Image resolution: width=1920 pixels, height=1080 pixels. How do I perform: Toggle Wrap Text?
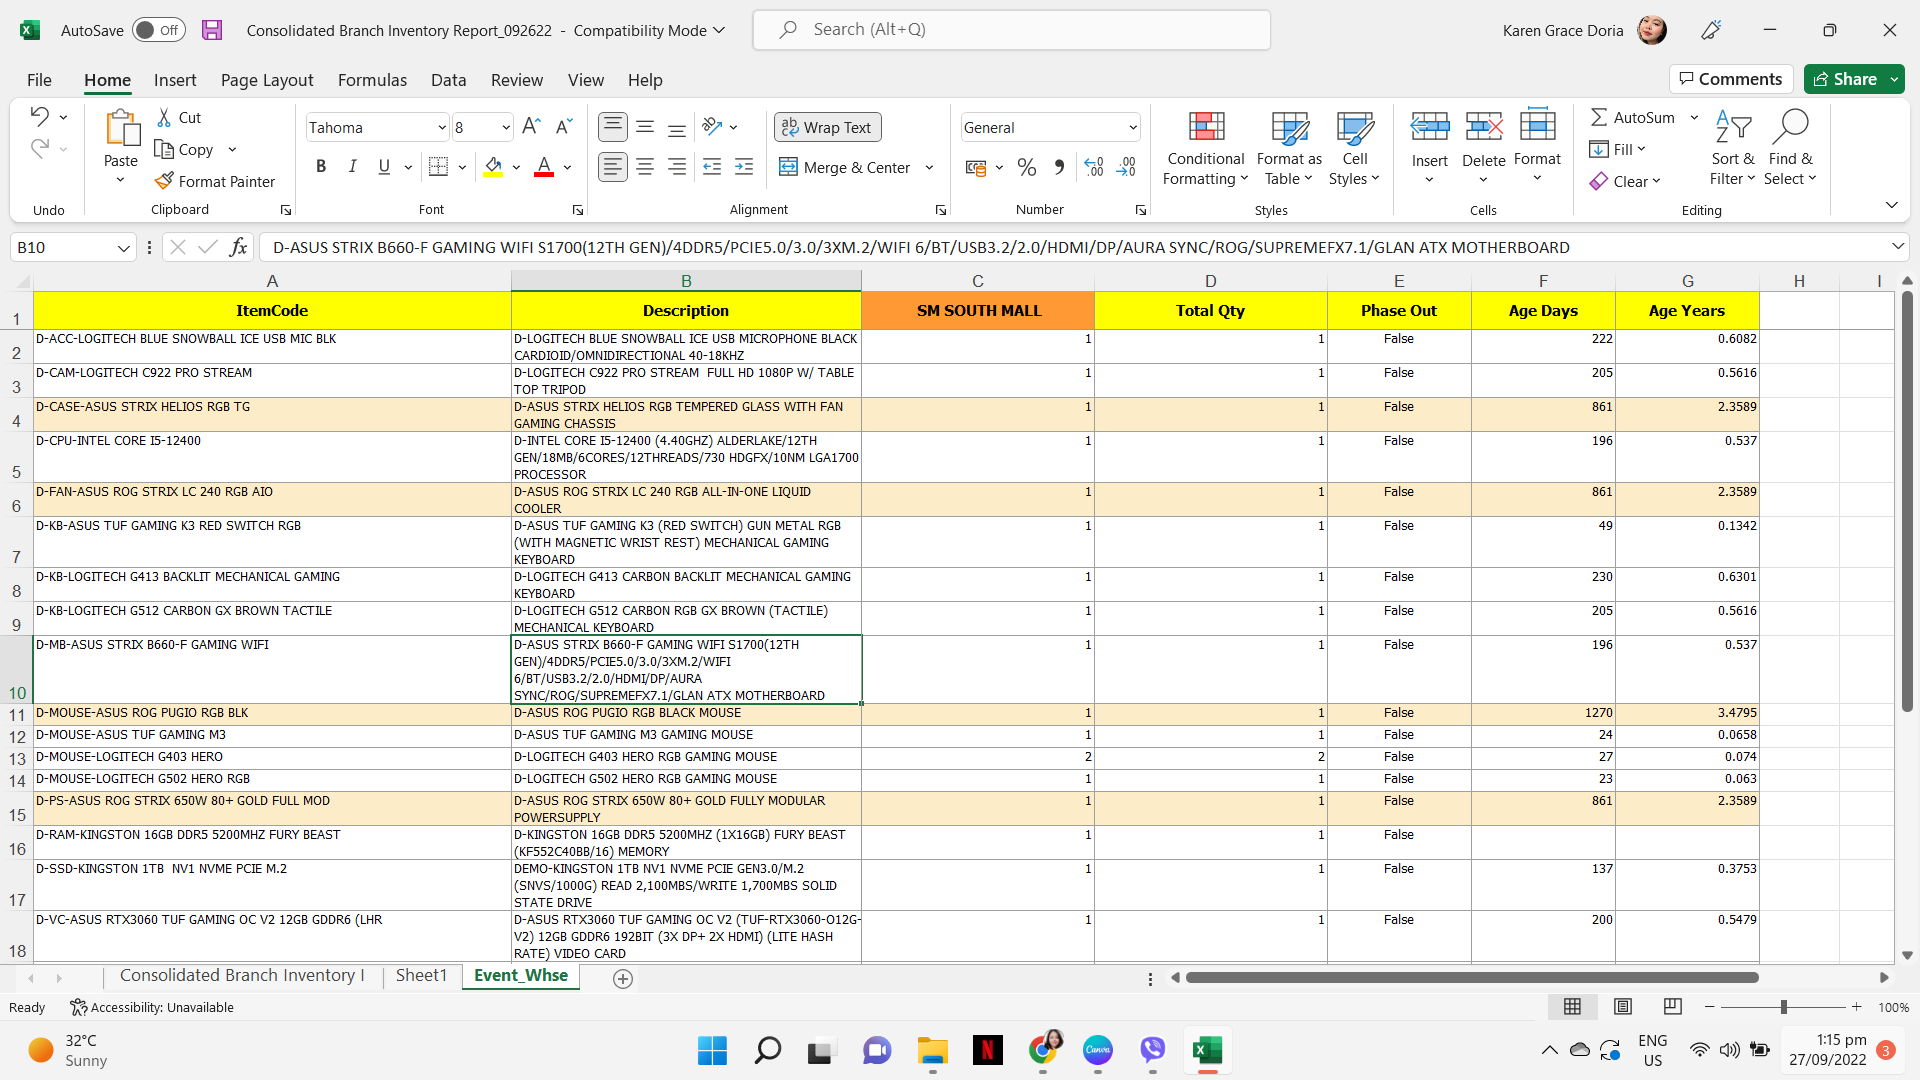(827, 127)
